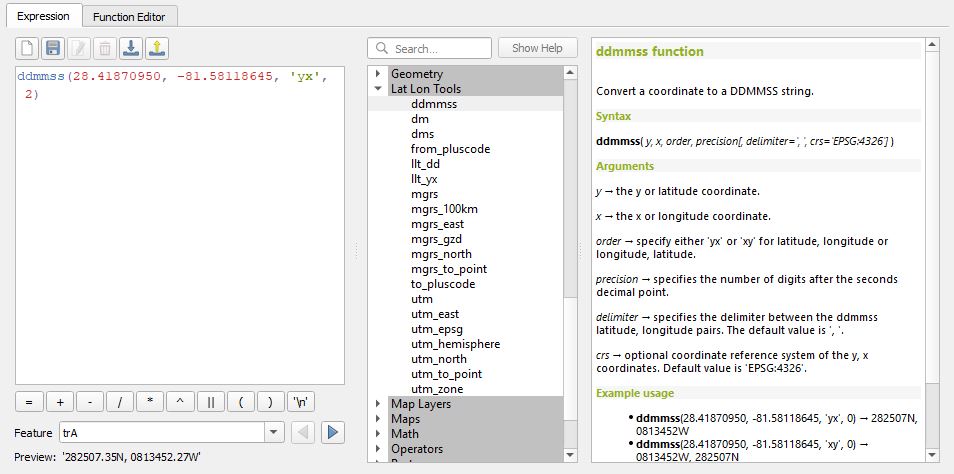The height and width of the screenshot is (474, 954).
Task: Select the utm_north function
Action: click(x=439, y=359)
